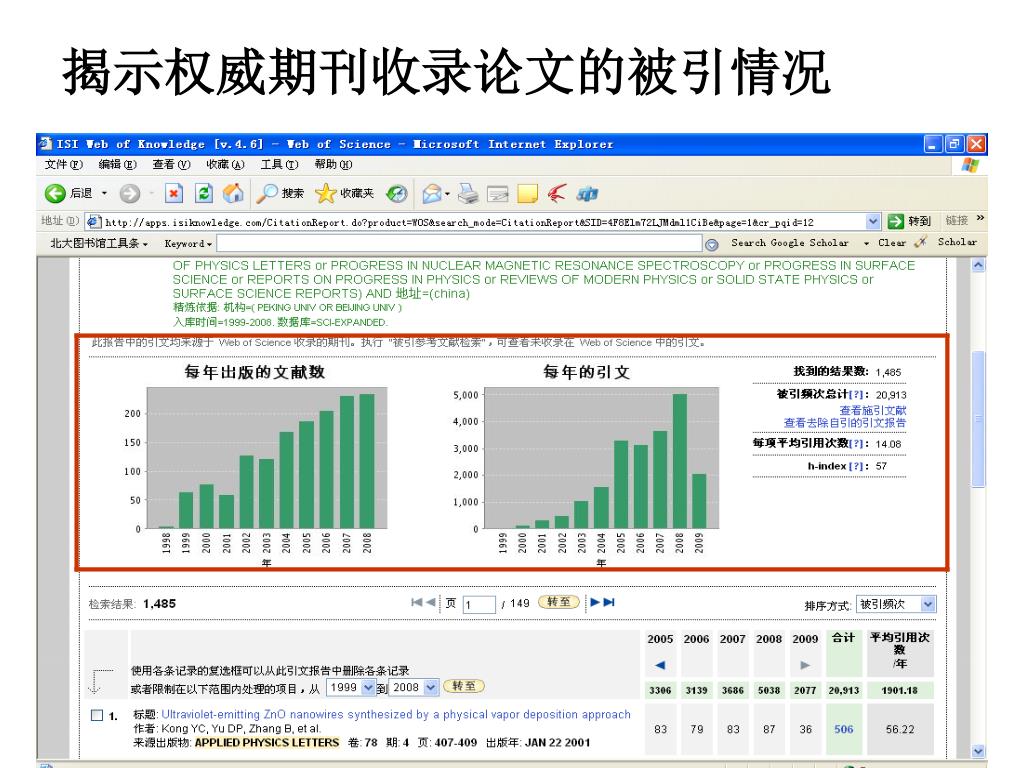Viewport: 1024px width, 768px height.
Task: Open the 北大图书馆工具条 dropdown
Action: click(99, 243)
